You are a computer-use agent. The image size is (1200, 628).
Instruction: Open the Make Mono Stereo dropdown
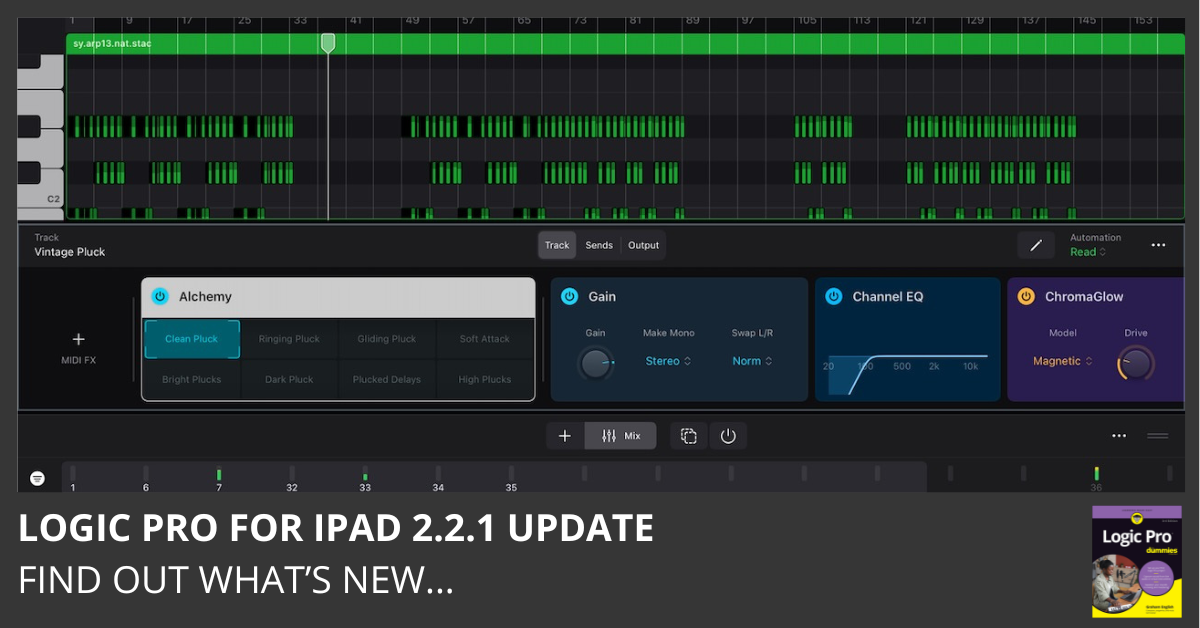click(668, 361)
